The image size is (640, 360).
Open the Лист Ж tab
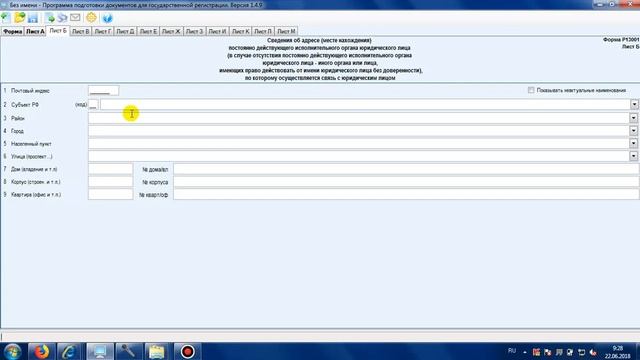[x=171, y=31]
